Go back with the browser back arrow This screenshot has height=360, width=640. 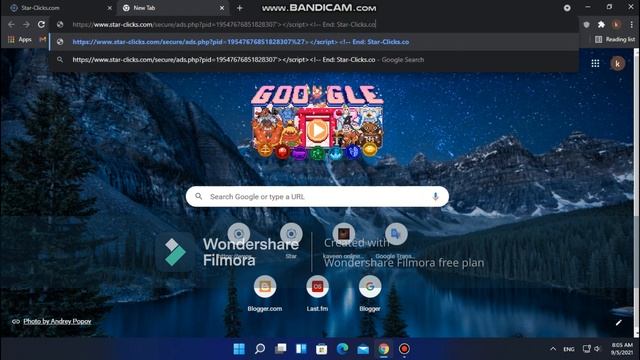(x=11, y=24)
